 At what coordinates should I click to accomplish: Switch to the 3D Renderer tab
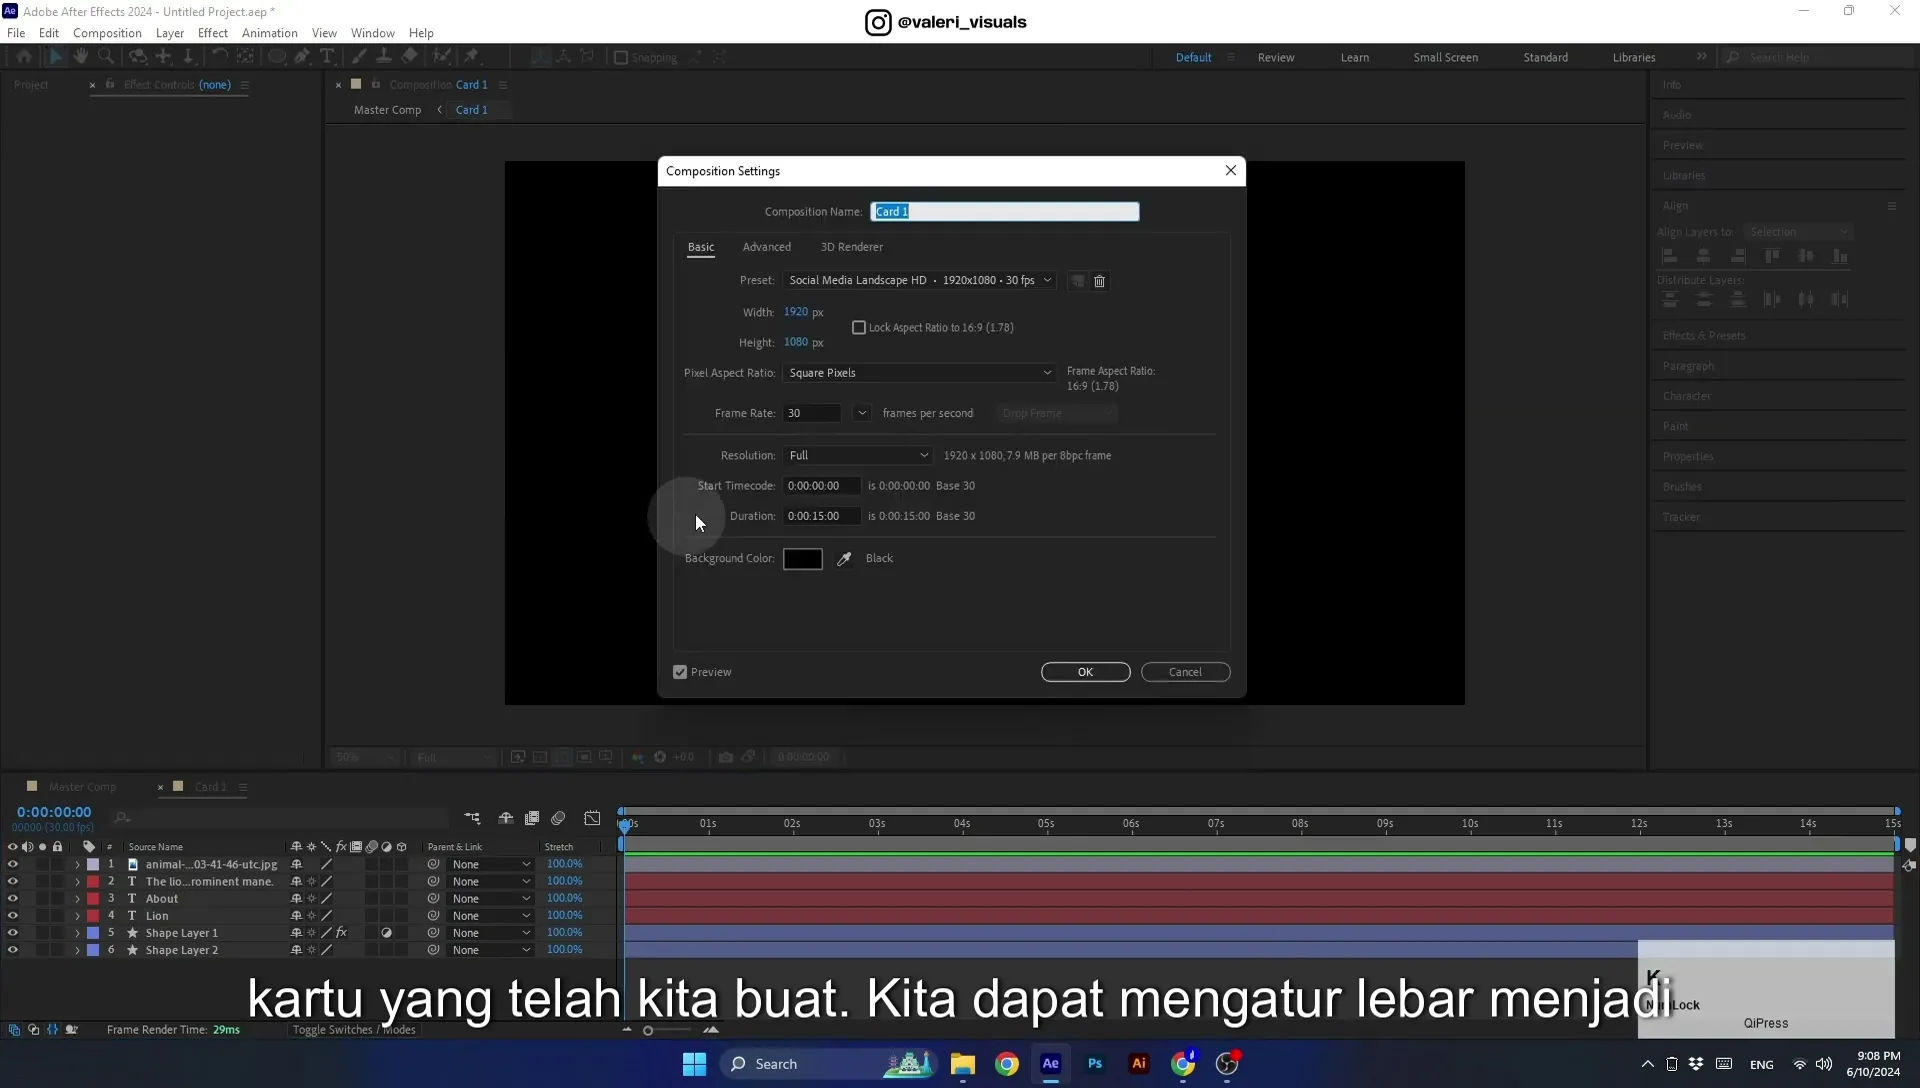tap(852, 247)
